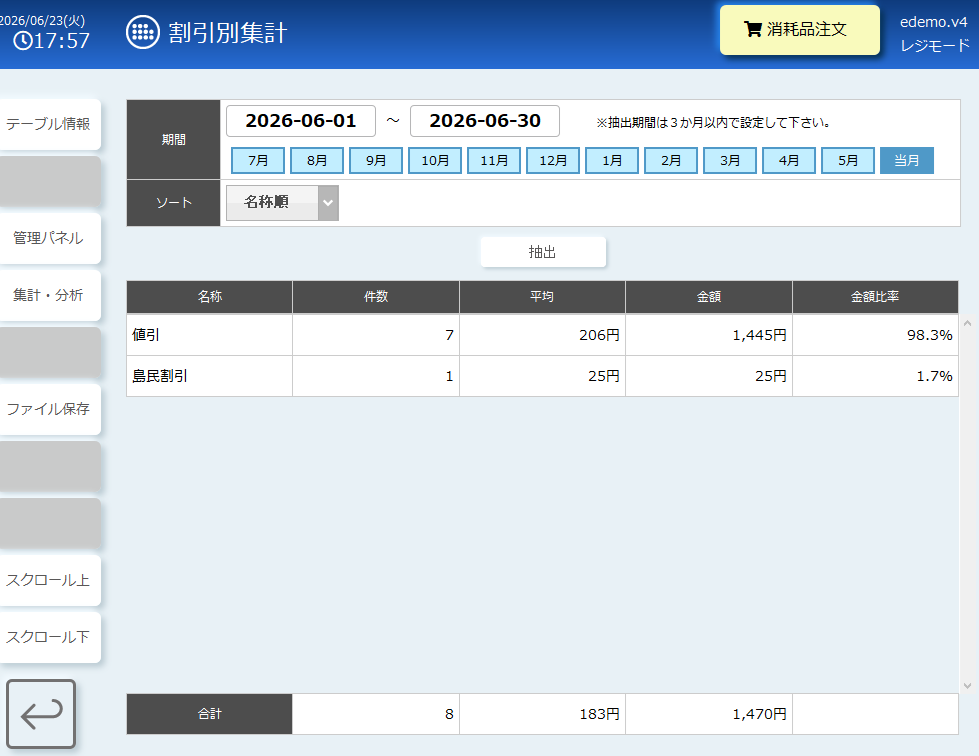Select the 10月 month button
979x756 pixels.
(435, 160)
